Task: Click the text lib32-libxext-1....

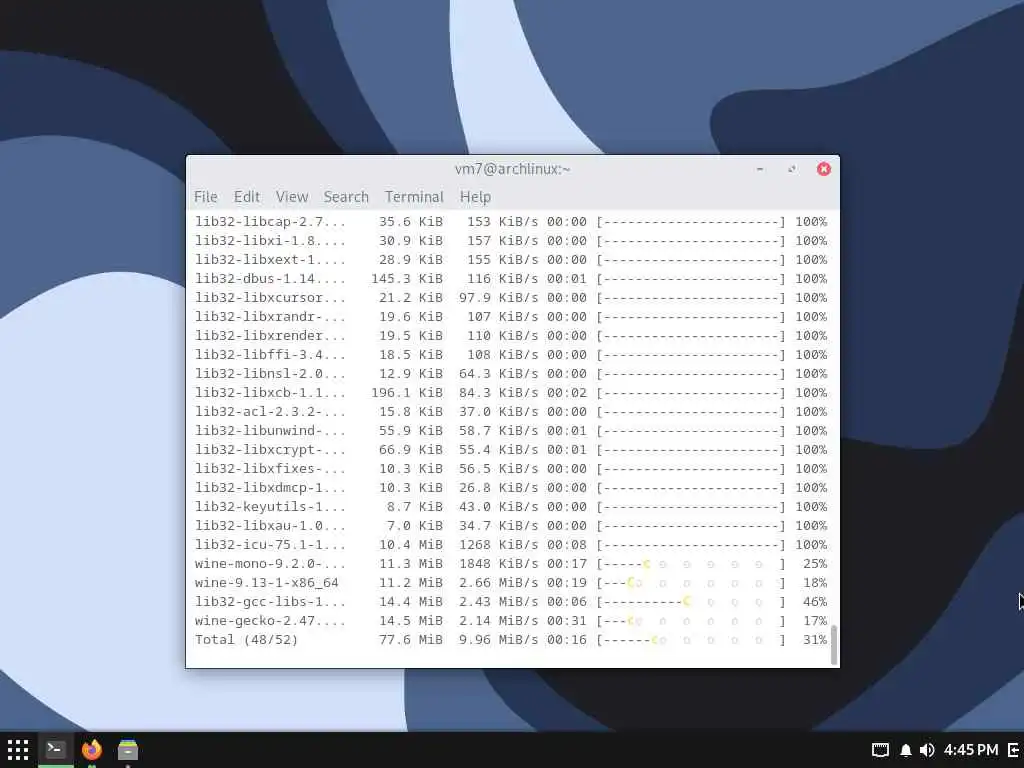Action: 254,259
